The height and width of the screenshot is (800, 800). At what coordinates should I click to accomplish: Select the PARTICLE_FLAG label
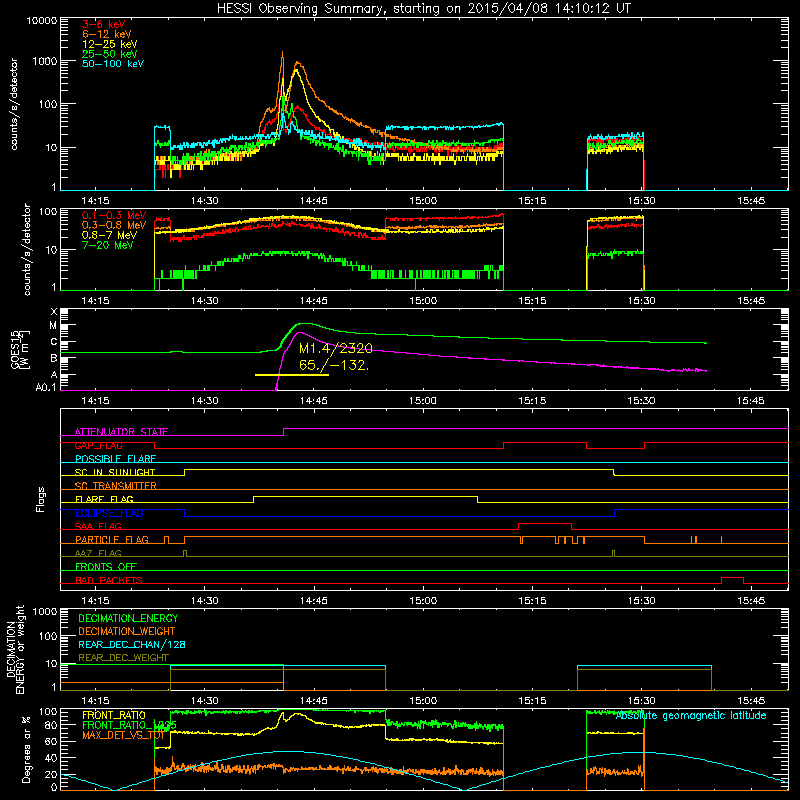click(112, 539)
